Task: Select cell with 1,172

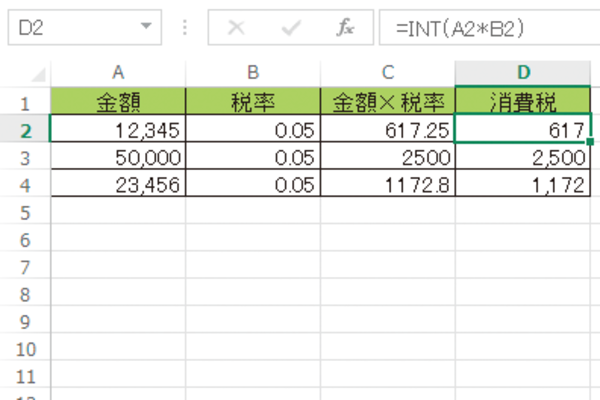Action: [x=523, y=183]
